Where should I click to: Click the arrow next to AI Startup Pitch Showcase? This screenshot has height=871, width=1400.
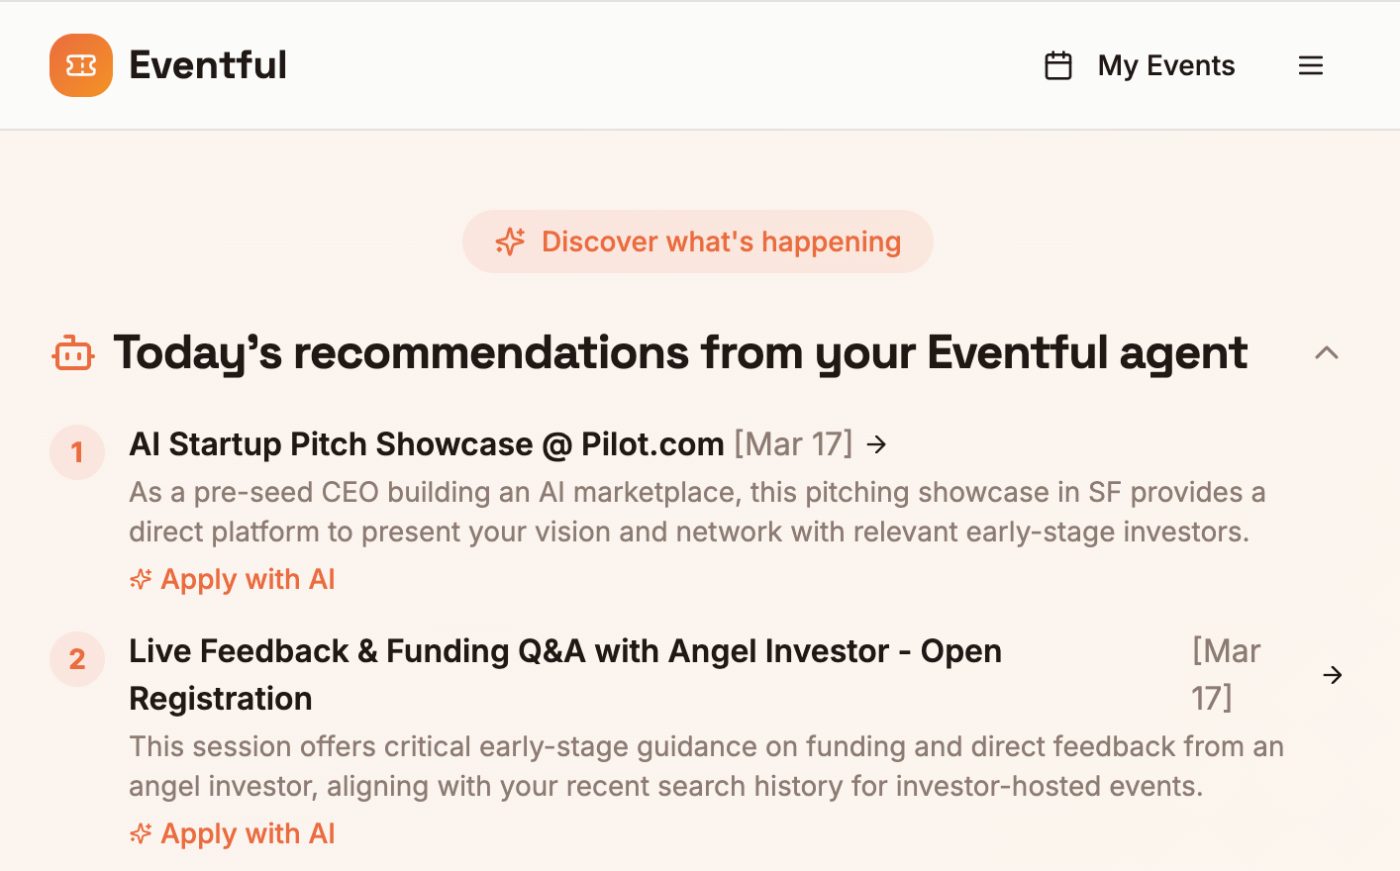pyautogui.click(x=877, y=444)
